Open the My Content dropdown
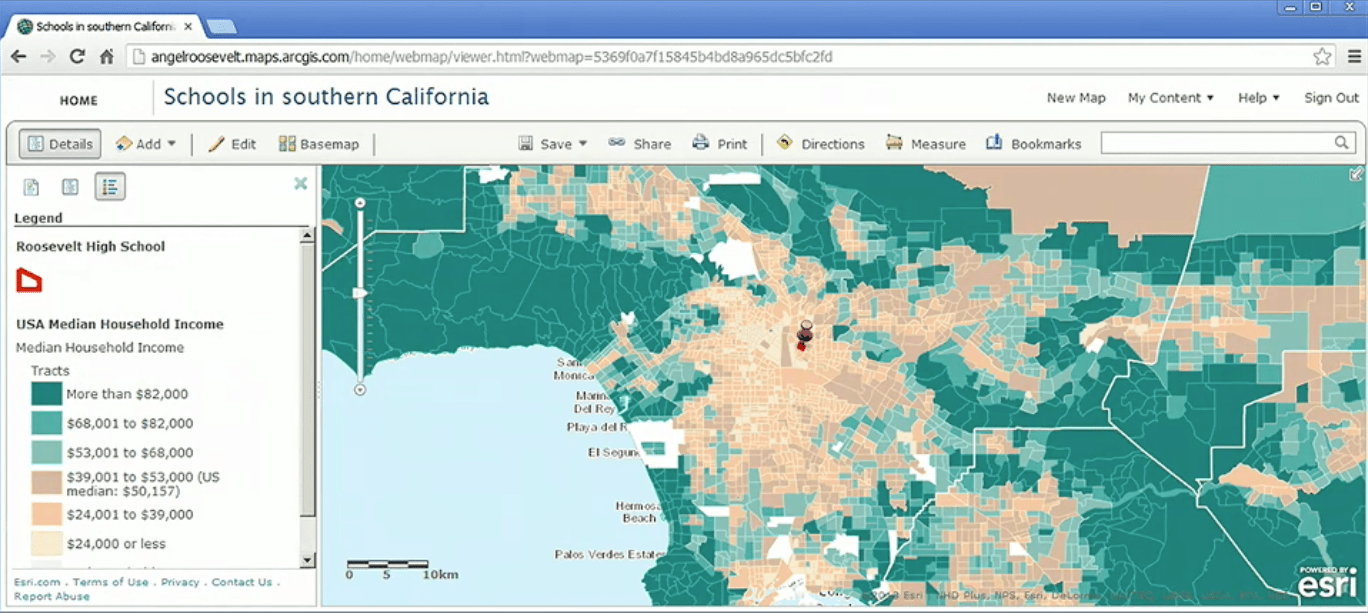The image size is (1368, 613). [1170, 97]
